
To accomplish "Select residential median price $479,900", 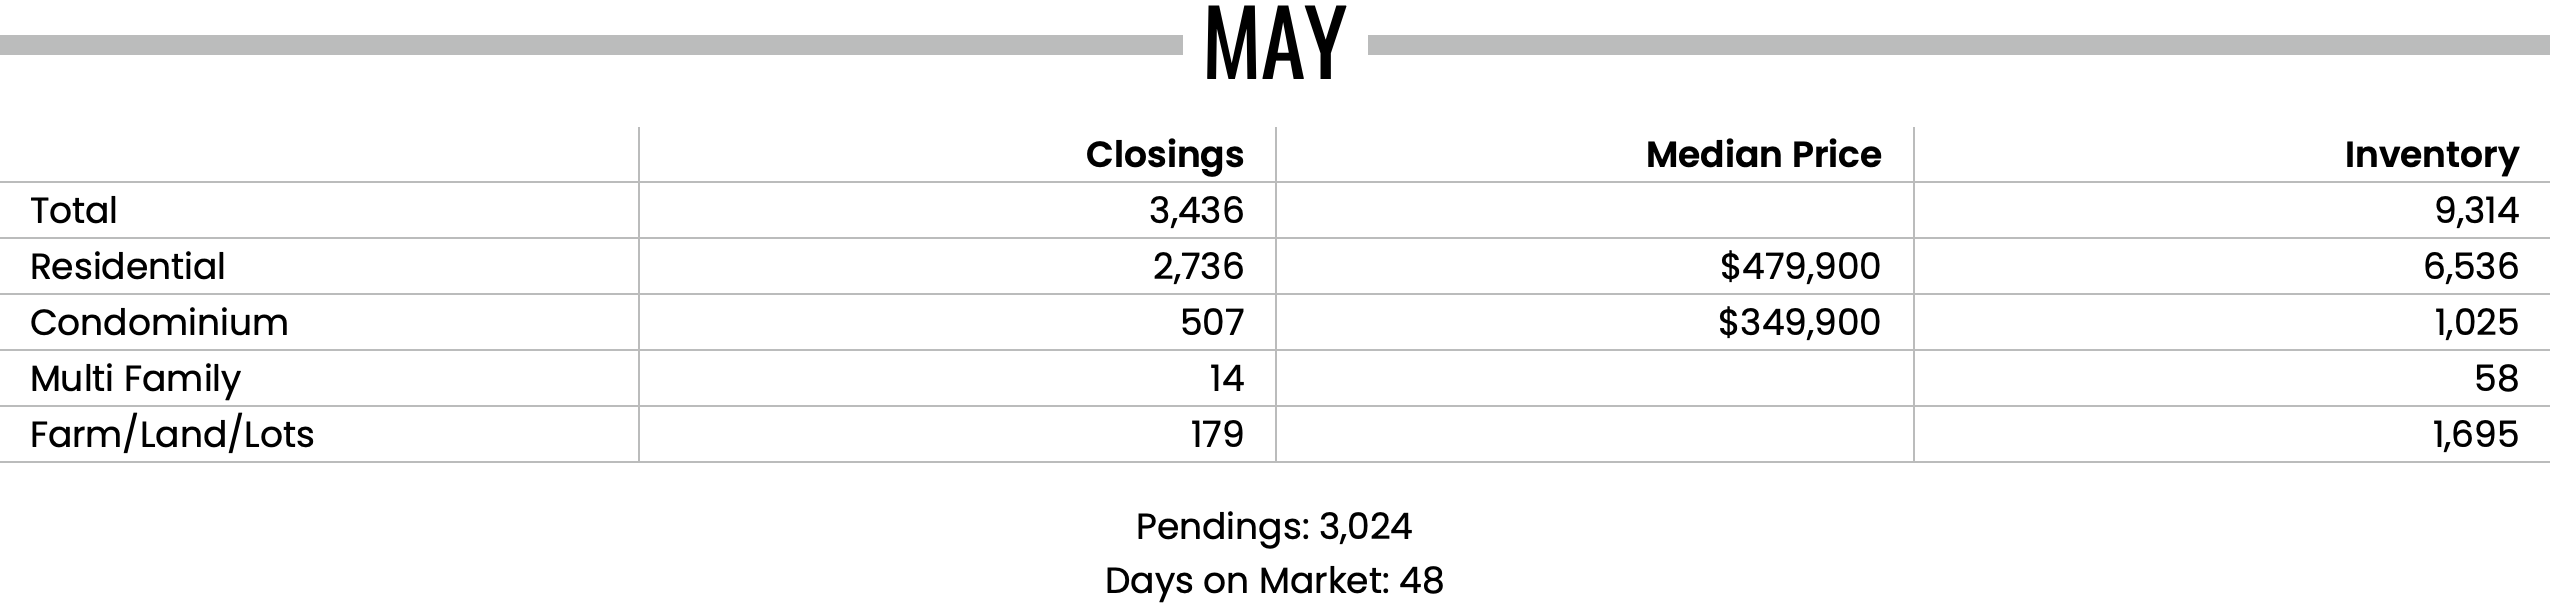I will pos(1800,267).
